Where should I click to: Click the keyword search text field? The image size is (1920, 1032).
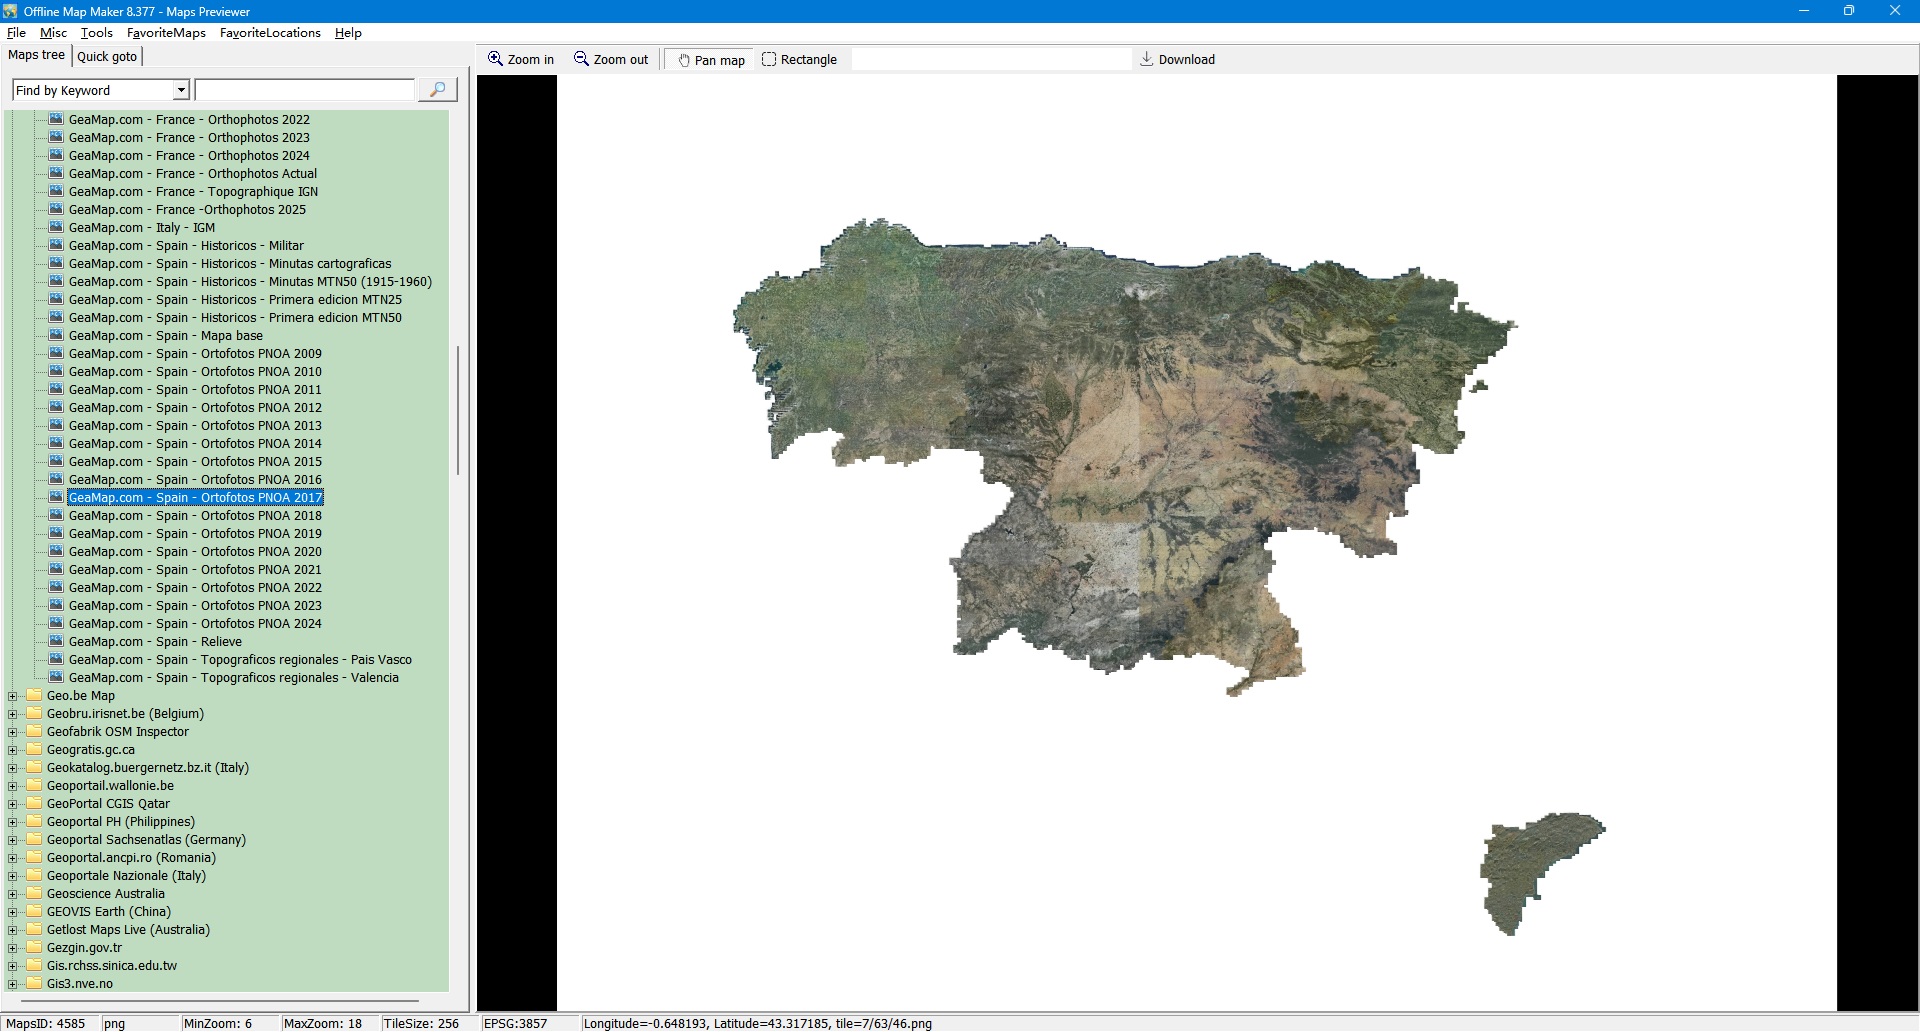tap(305, 90)
